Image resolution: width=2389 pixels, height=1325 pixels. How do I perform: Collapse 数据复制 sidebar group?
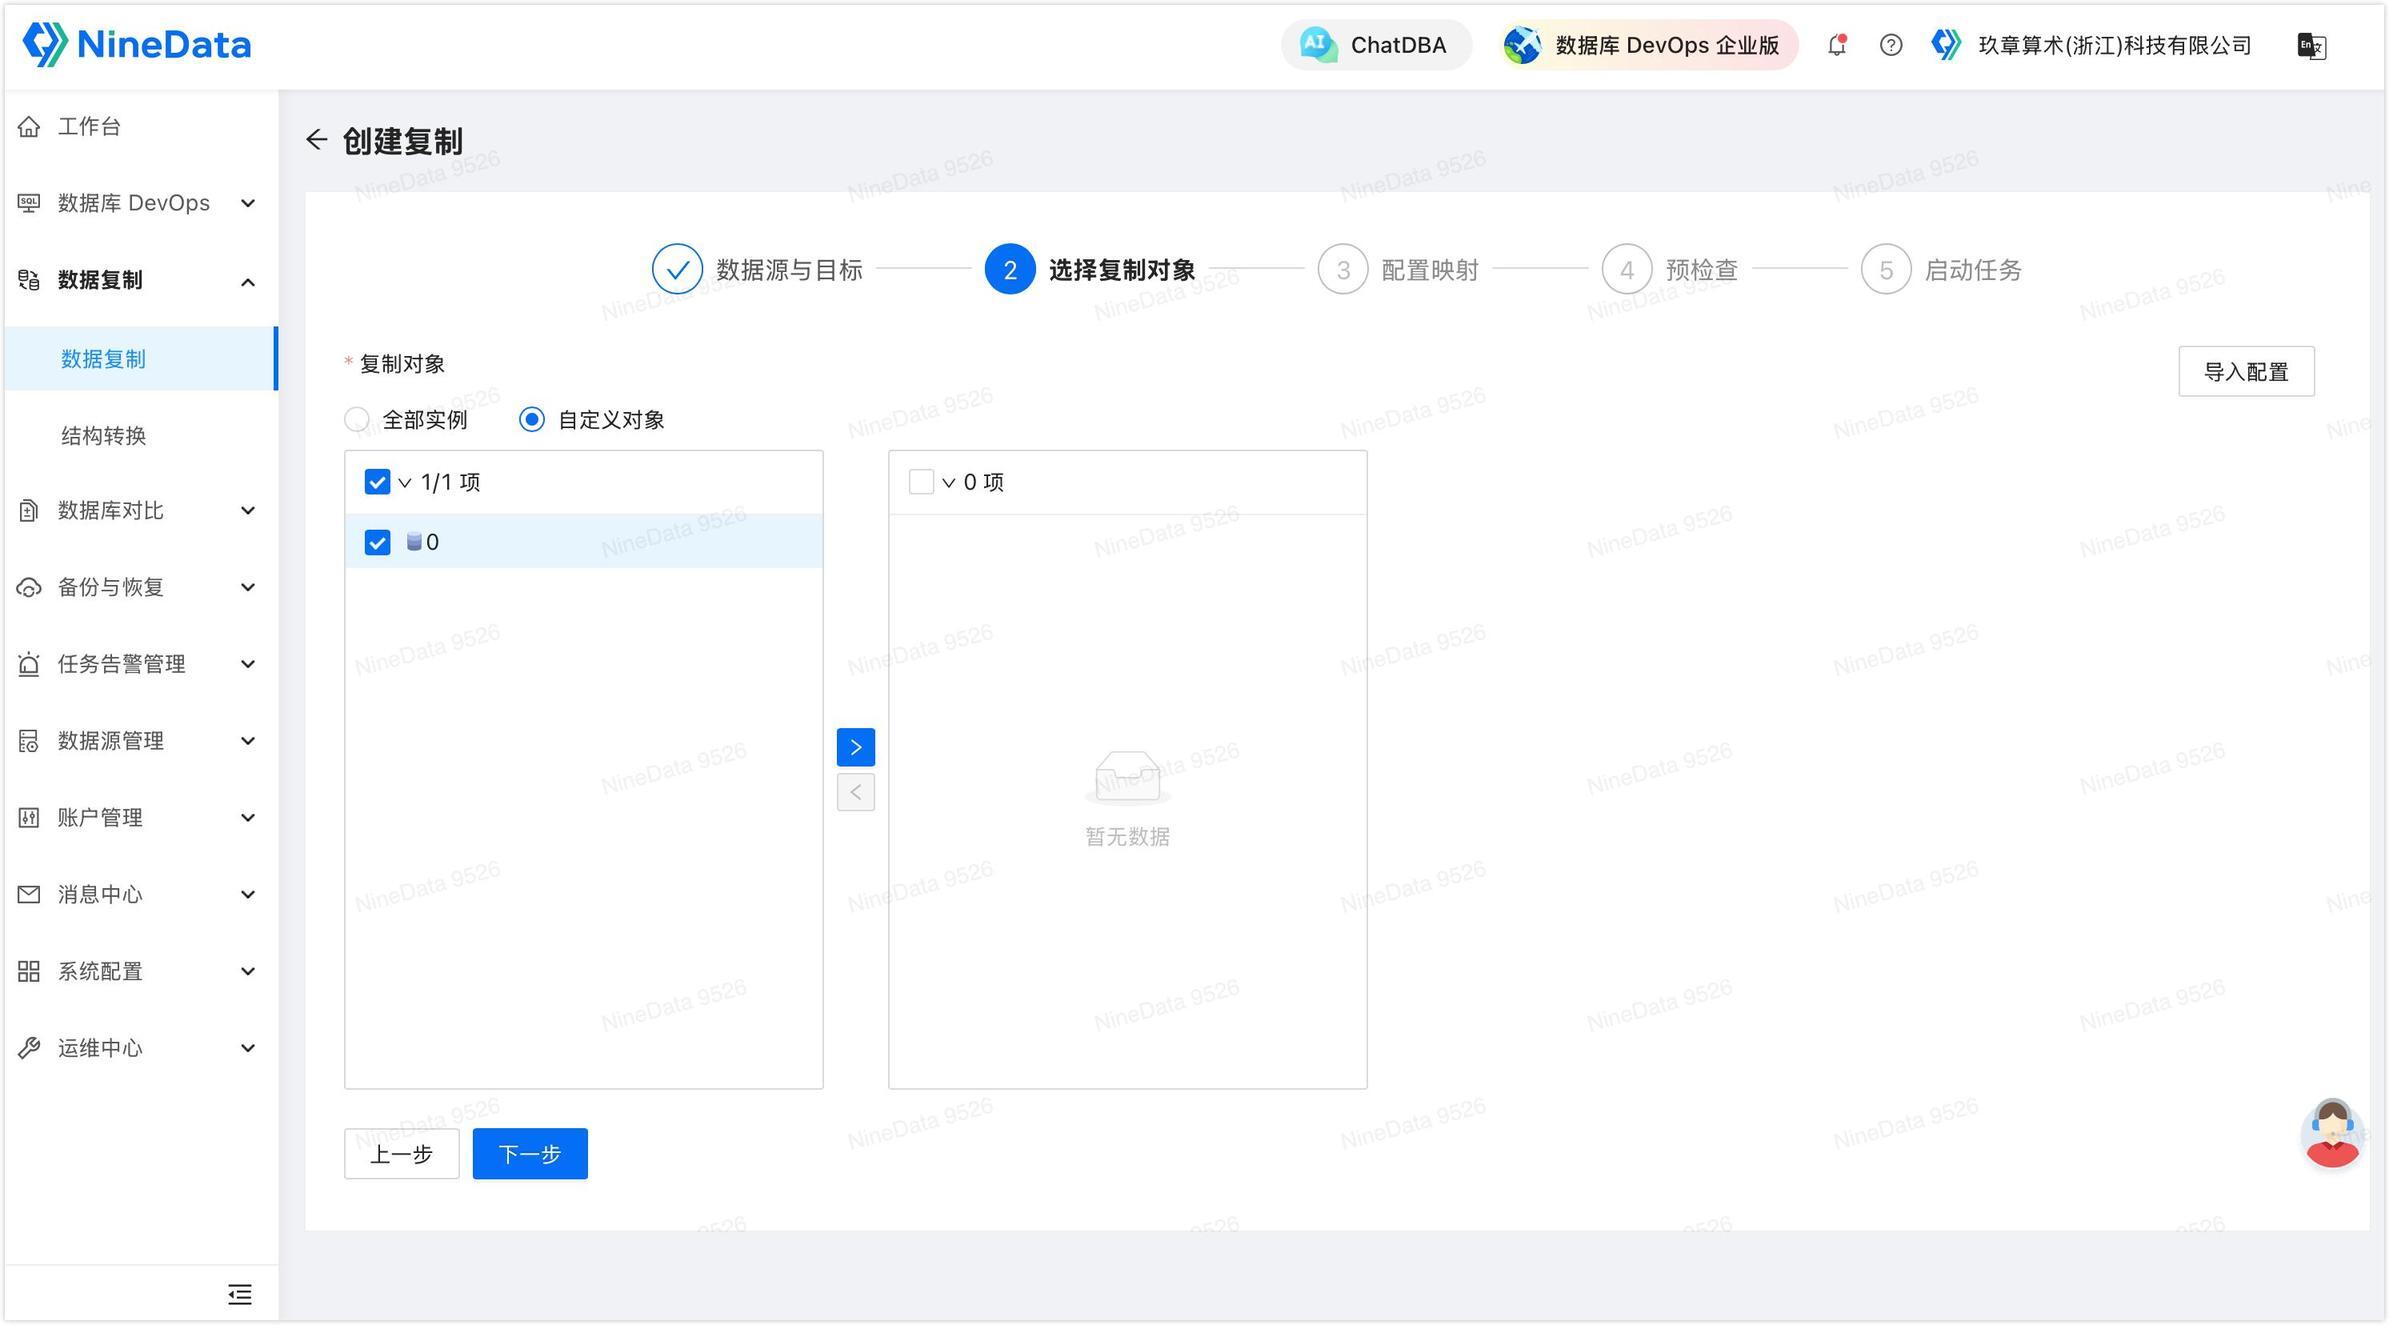point(140,280)
